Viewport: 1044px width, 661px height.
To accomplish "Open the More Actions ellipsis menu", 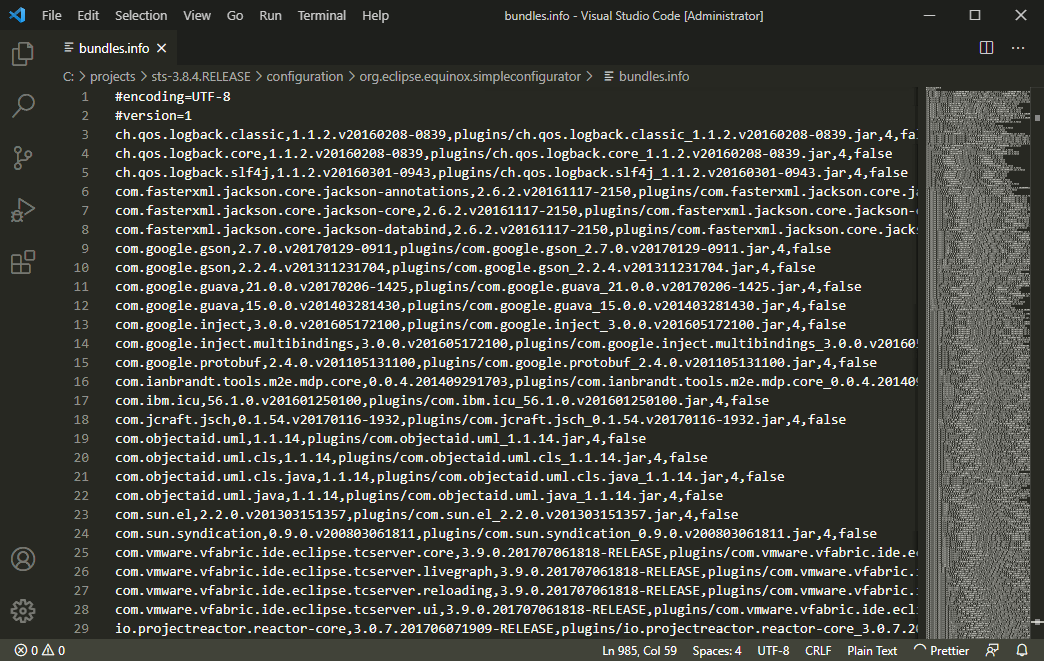I will [x=1018, y=48].
